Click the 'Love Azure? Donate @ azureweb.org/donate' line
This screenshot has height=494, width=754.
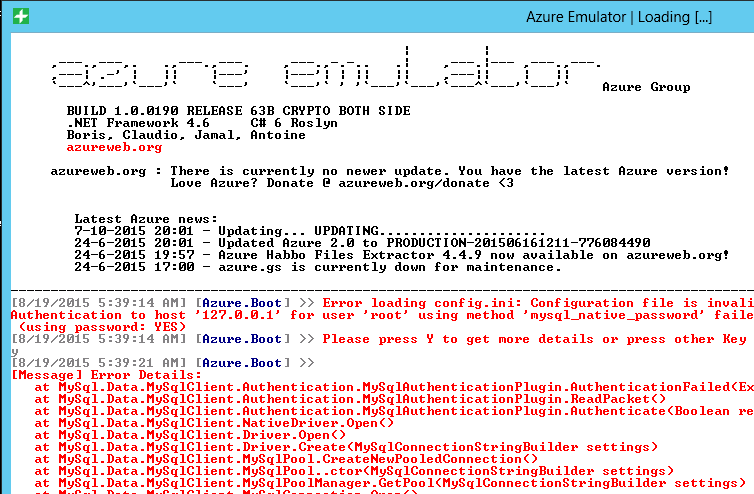[x=342, y=183]
